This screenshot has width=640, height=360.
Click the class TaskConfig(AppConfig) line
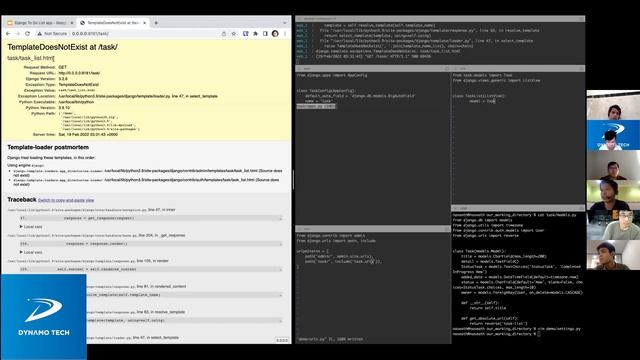(326, 91)
